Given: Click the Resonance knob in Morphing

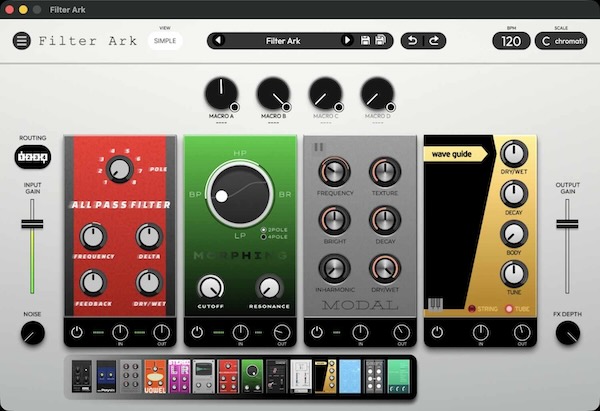Looking at the screenshot, I should 269,288.
